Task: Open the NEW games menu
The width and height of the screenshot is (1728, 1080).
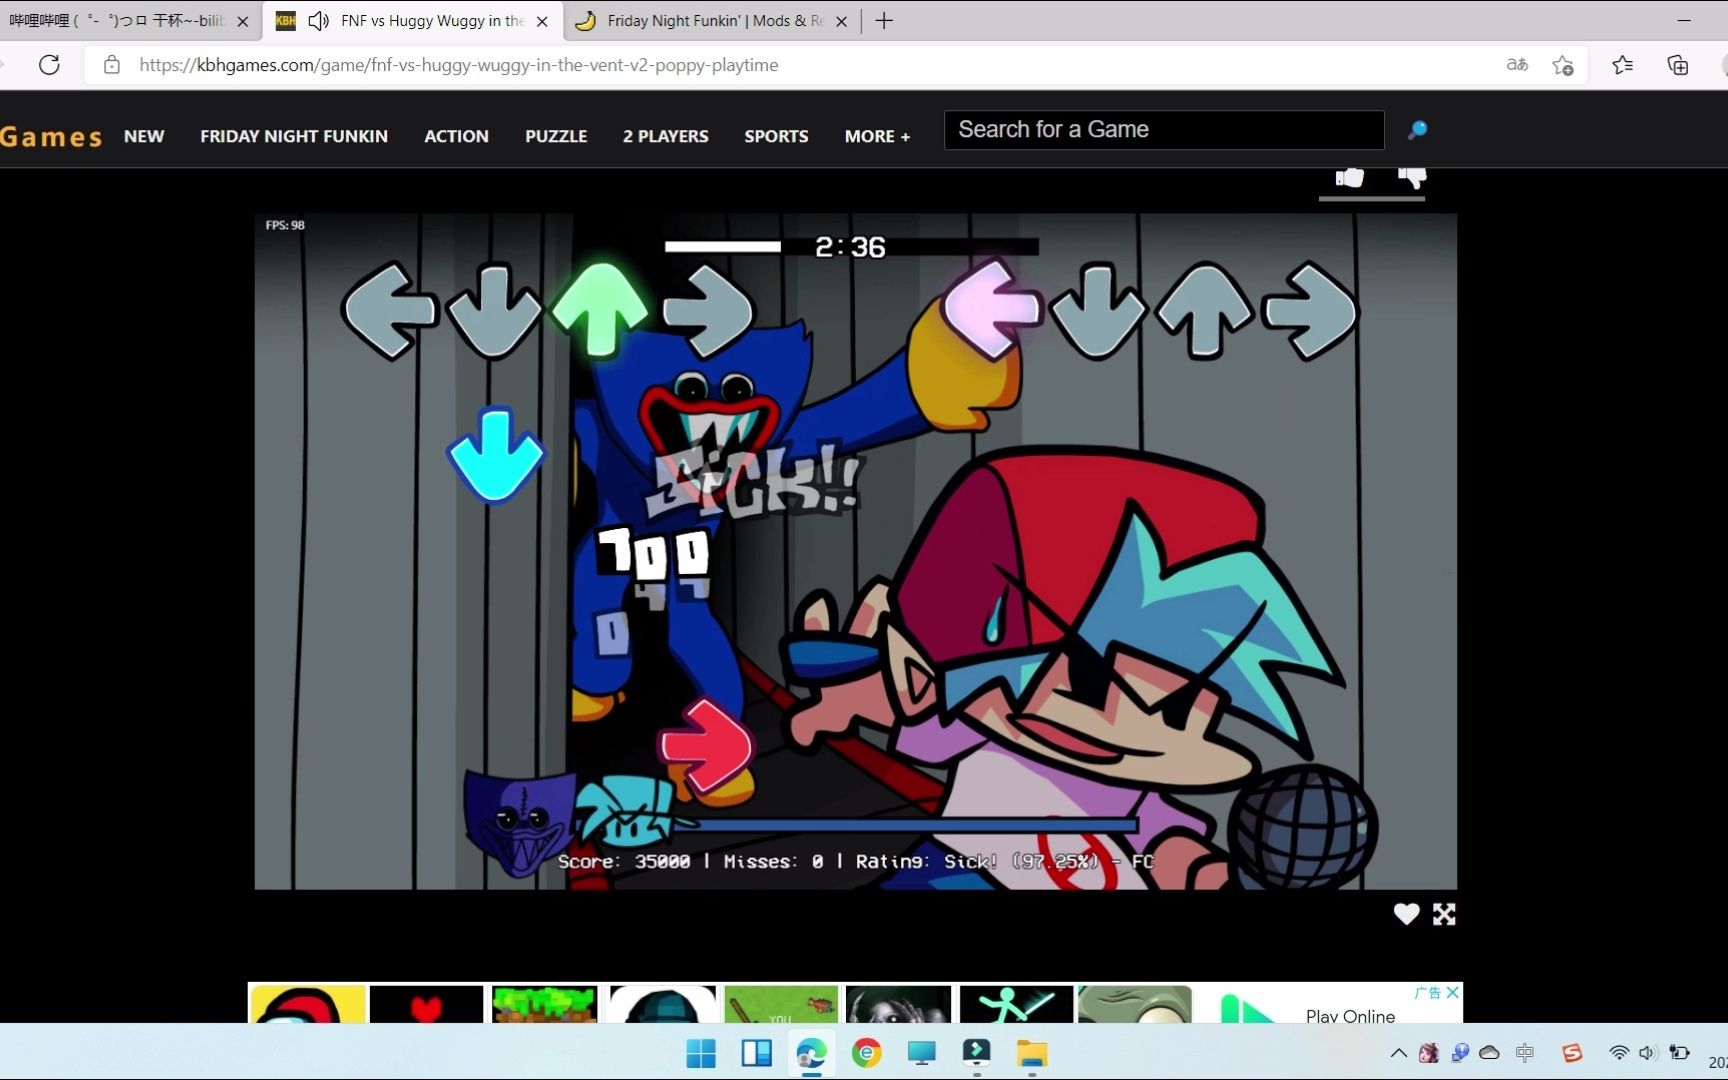Action: [144, 136]
